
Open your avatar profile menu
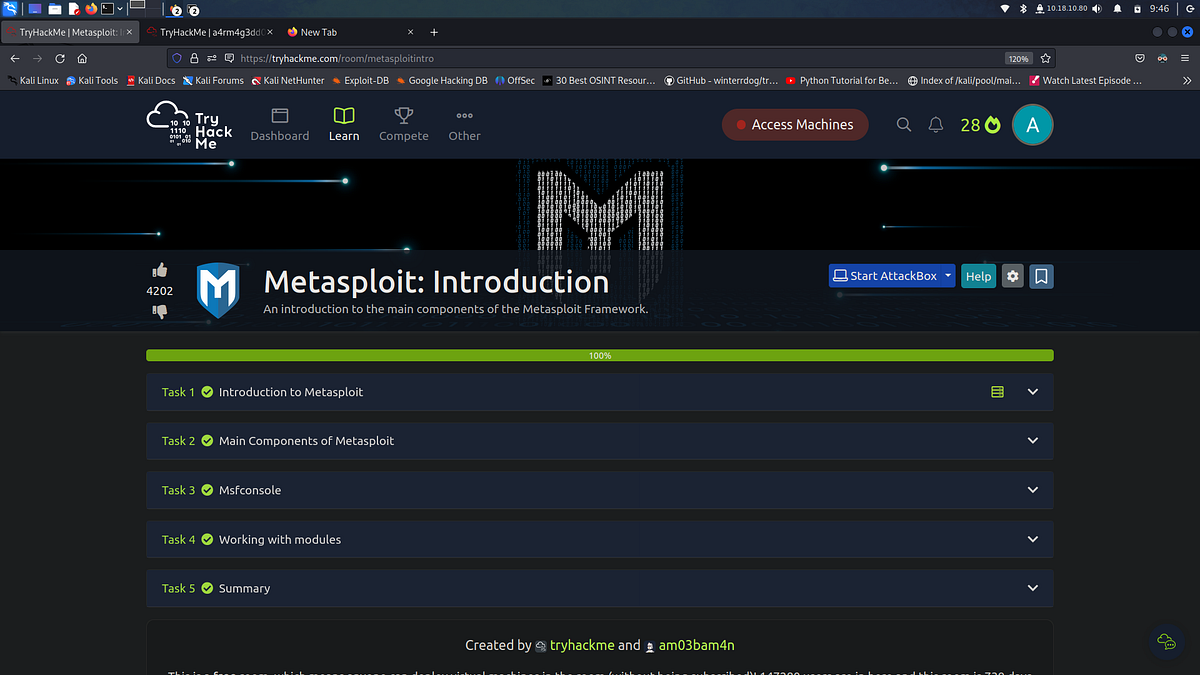click(x=1032, y=124)
